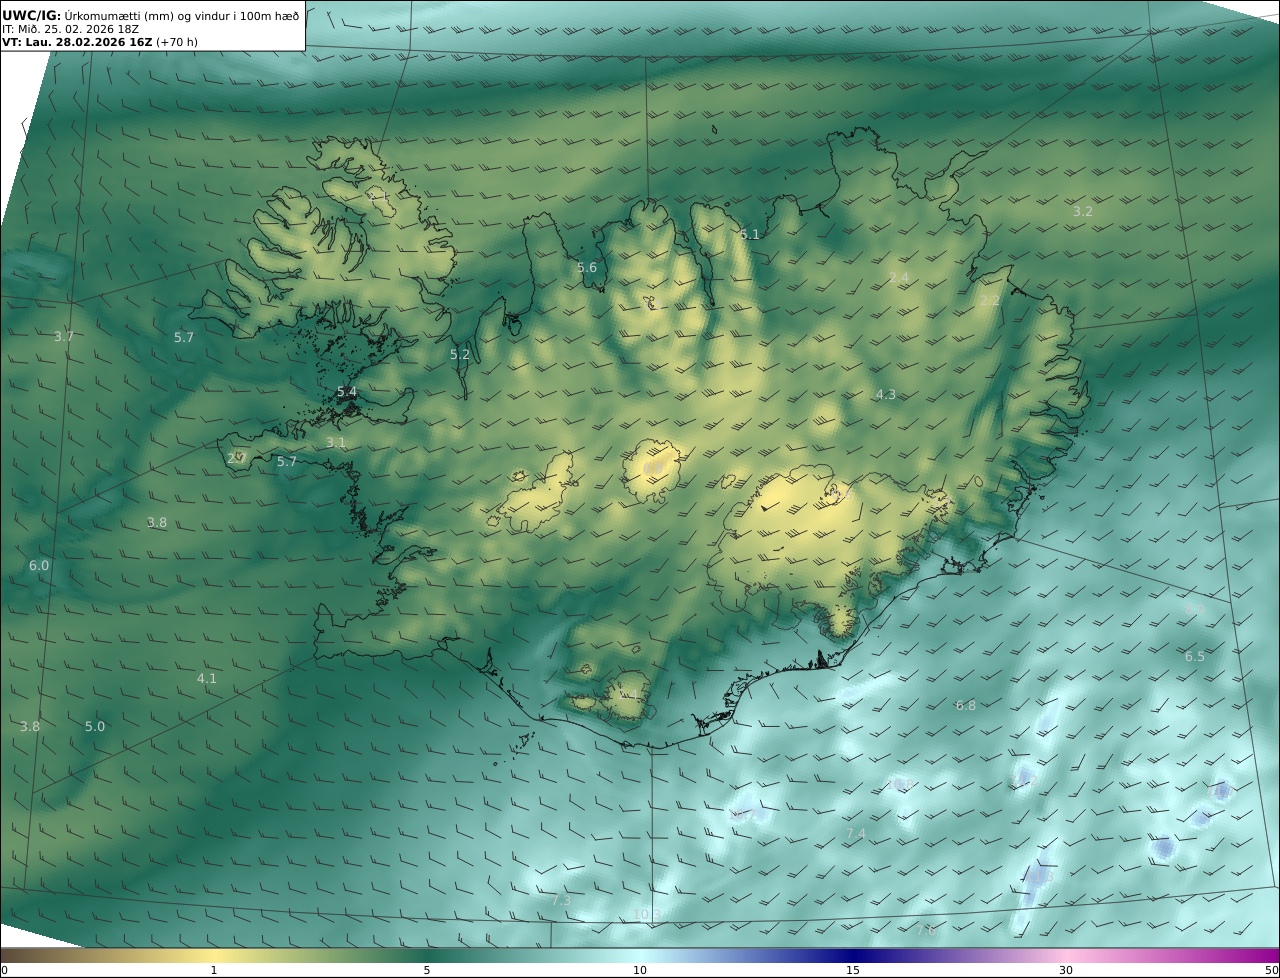Click the map value label '4.3'
Image resolution: width=1280 pixels, height=978 pixels.
[886, 394]
